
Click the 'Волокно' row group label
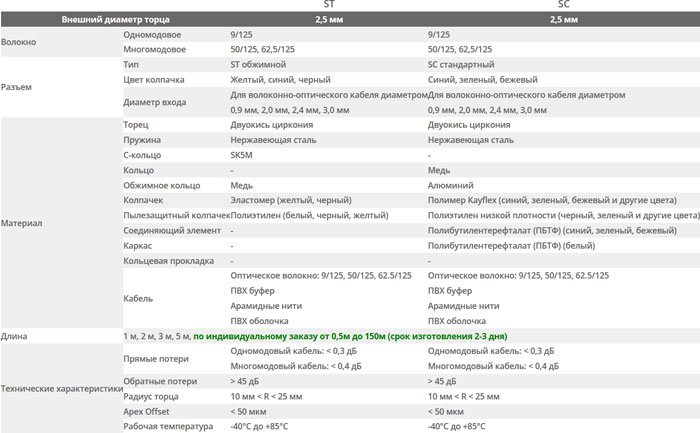pos(18,42)
